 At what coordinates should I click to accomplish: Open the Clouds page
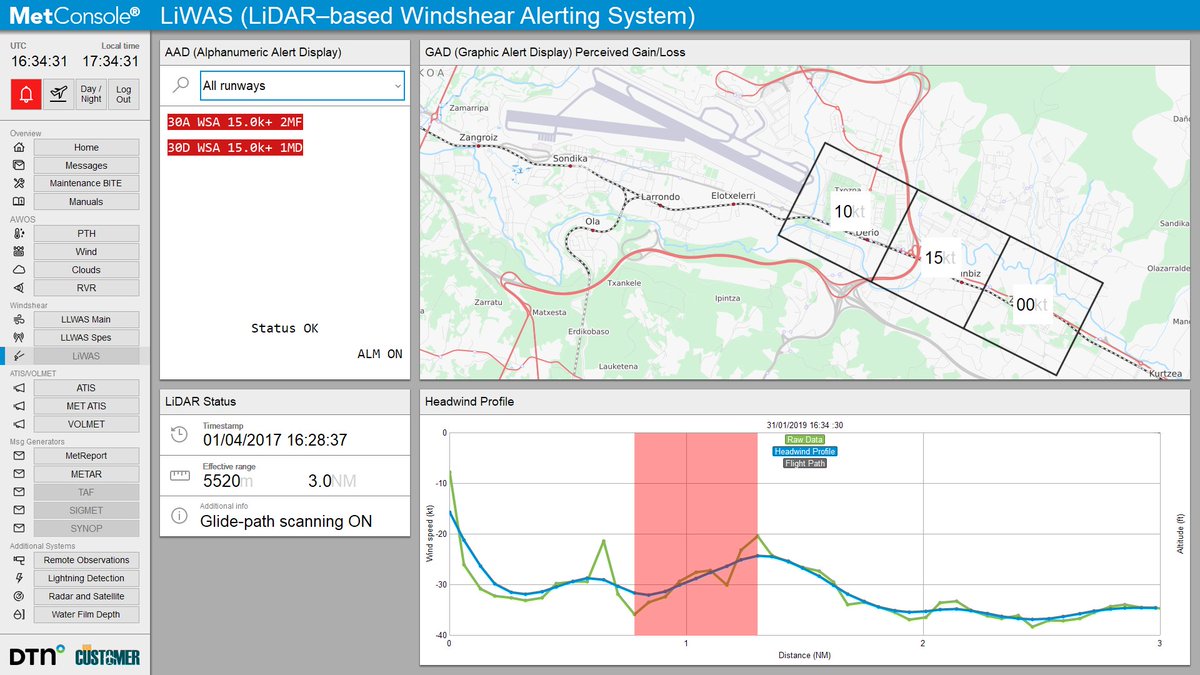coord(86,269)
